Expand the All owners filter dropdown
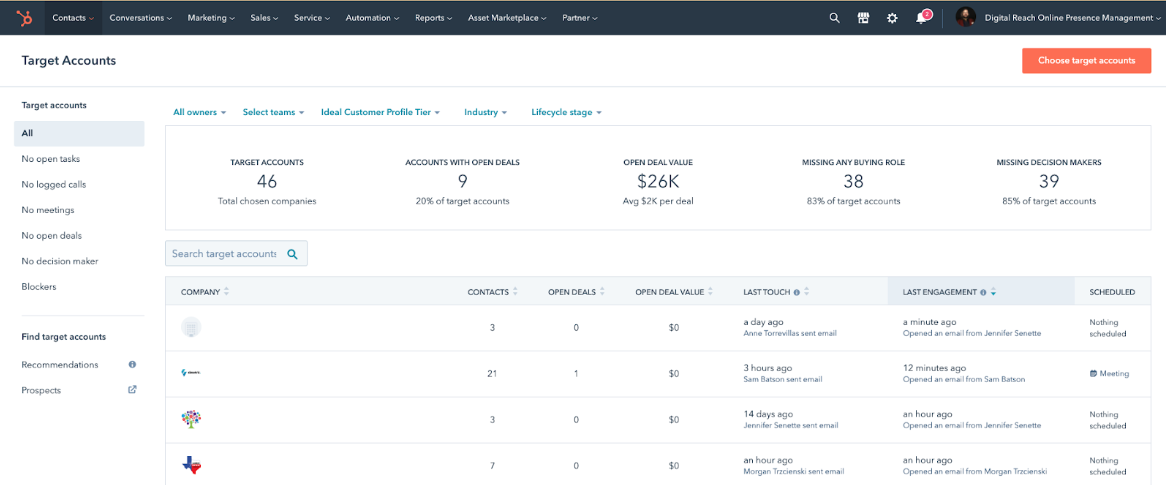Image resolution: width=1166 pixels, height=485 pixels. (x=199, y=112)
